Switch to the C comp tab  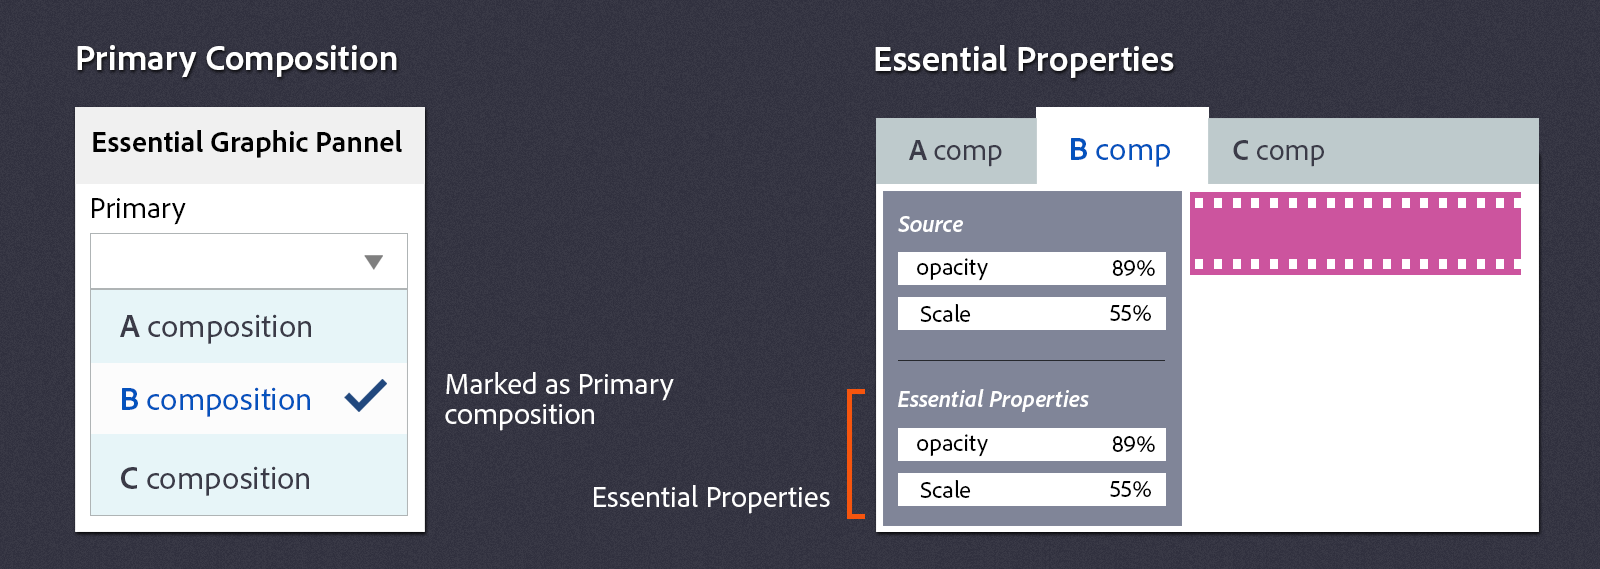point(1278,151)
